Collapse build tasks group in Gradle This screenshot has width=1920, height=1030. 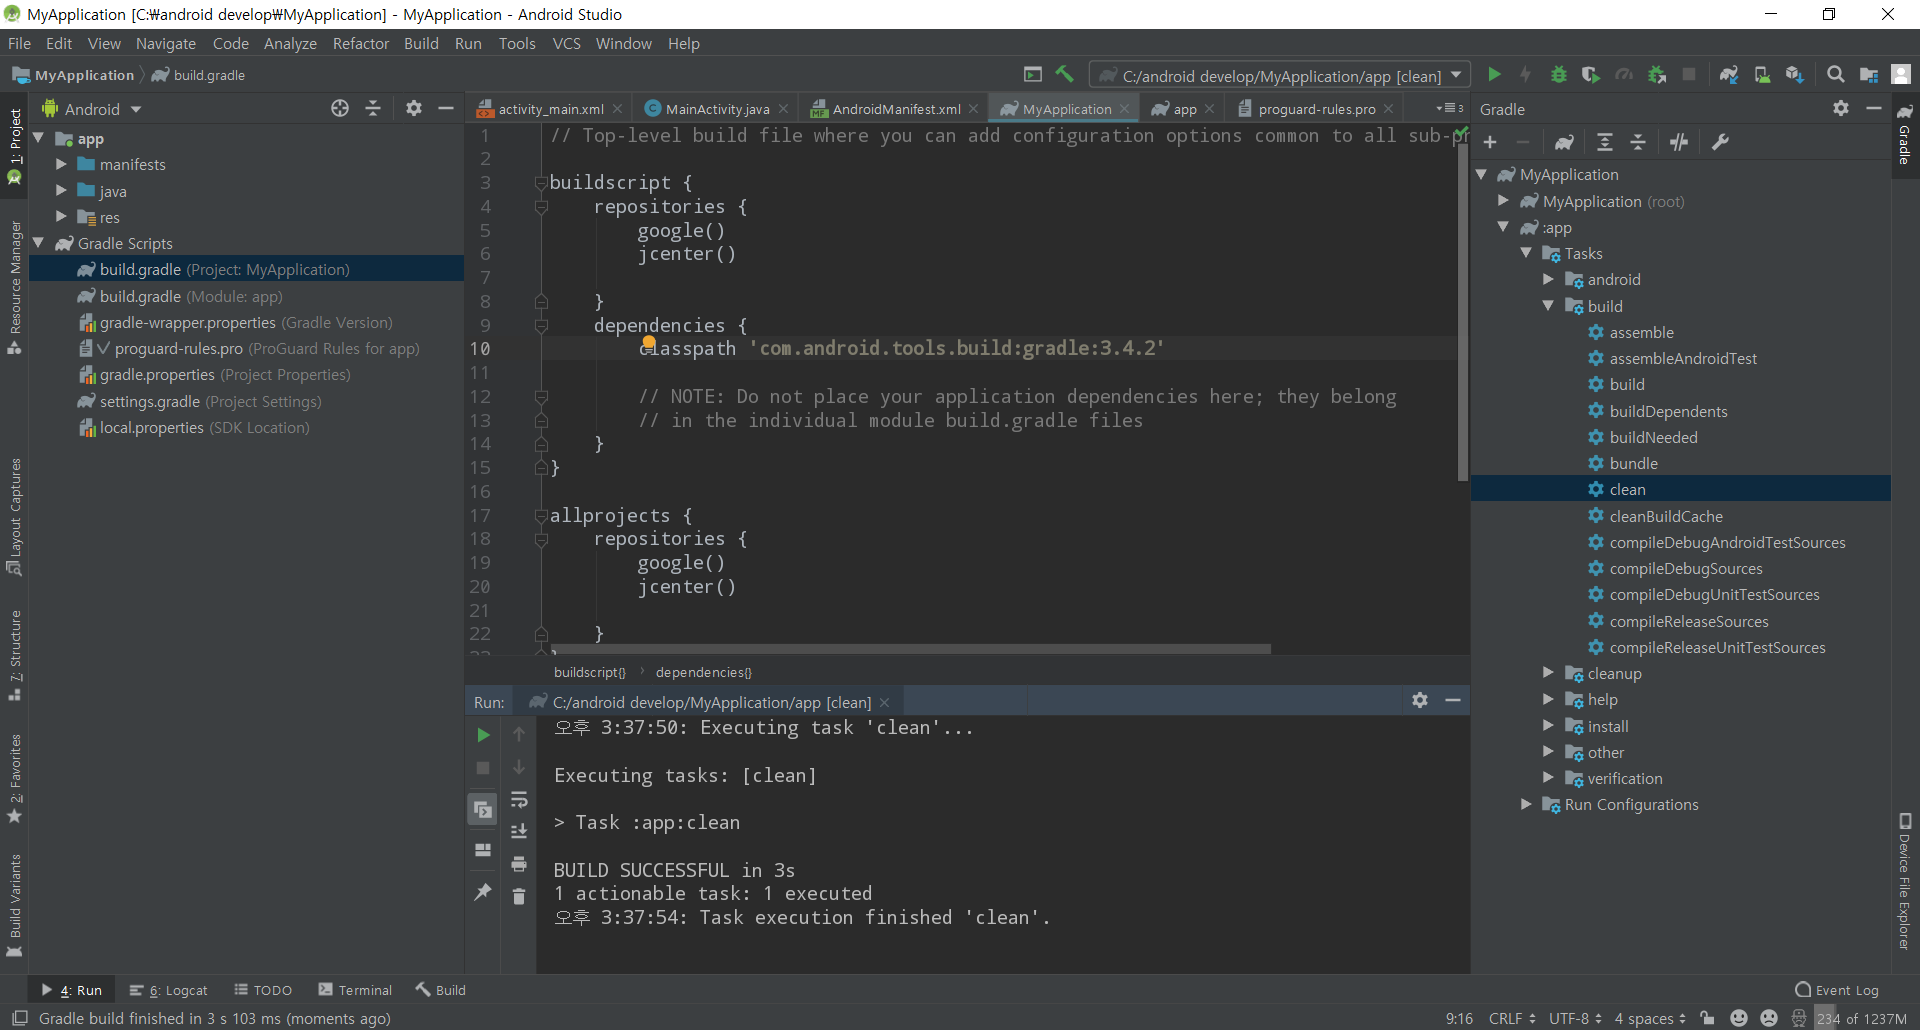(1548, 306)
